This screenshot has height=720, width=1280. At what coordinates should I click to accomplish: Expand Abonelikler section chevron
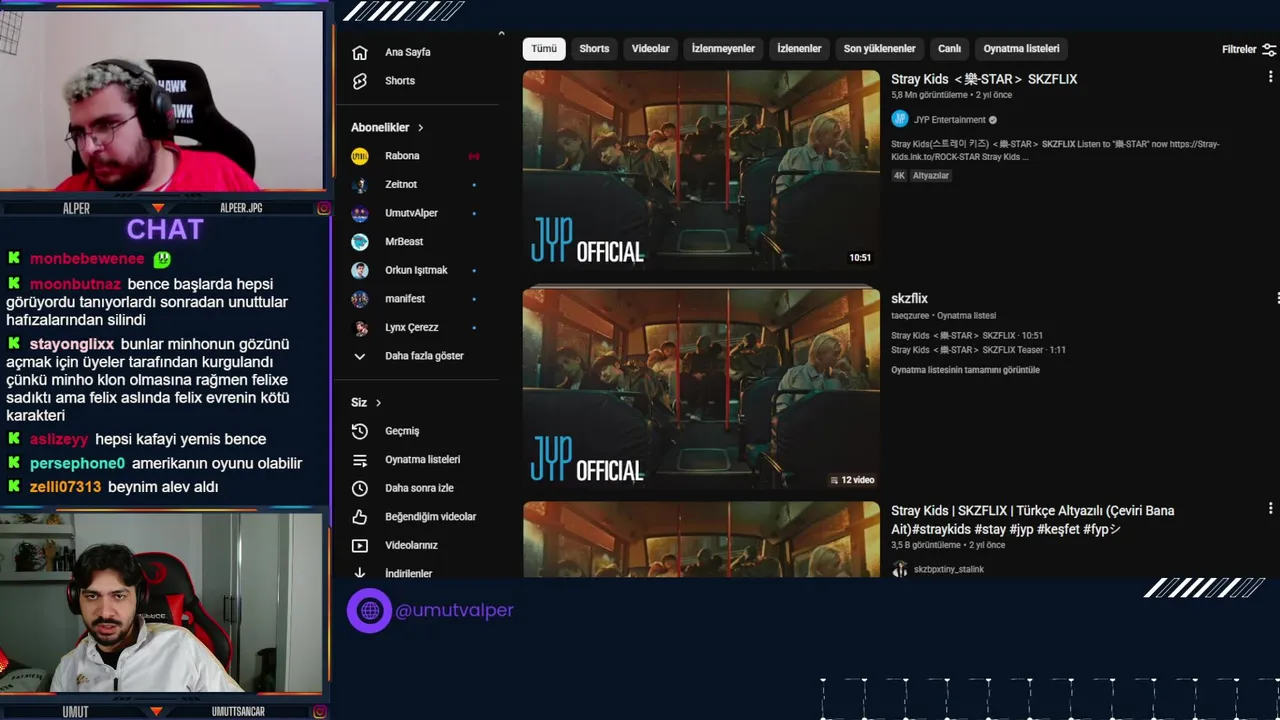[420, 128]
